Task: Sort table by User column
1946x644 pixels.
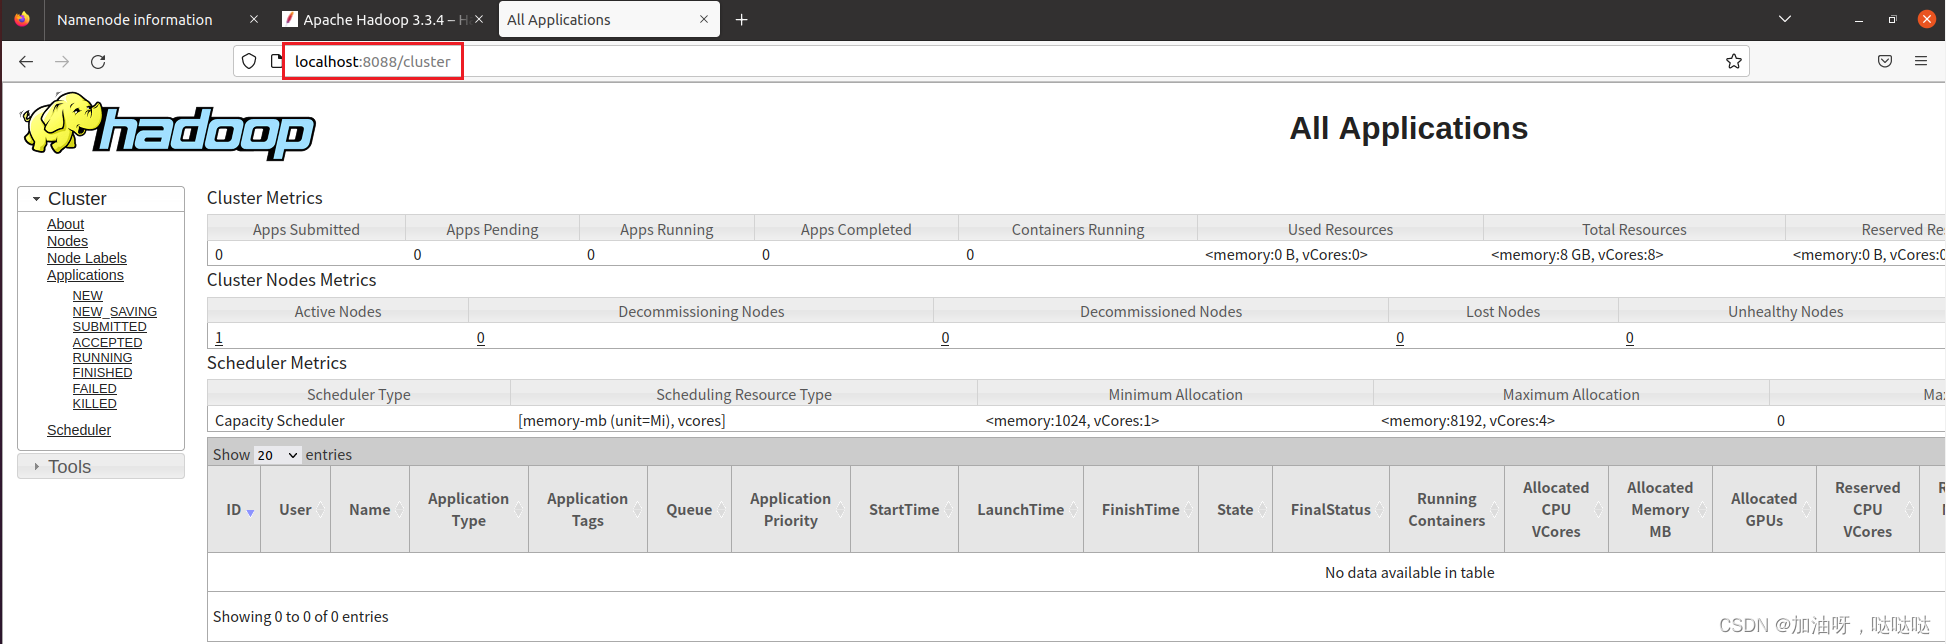Action: pos(295,510)
